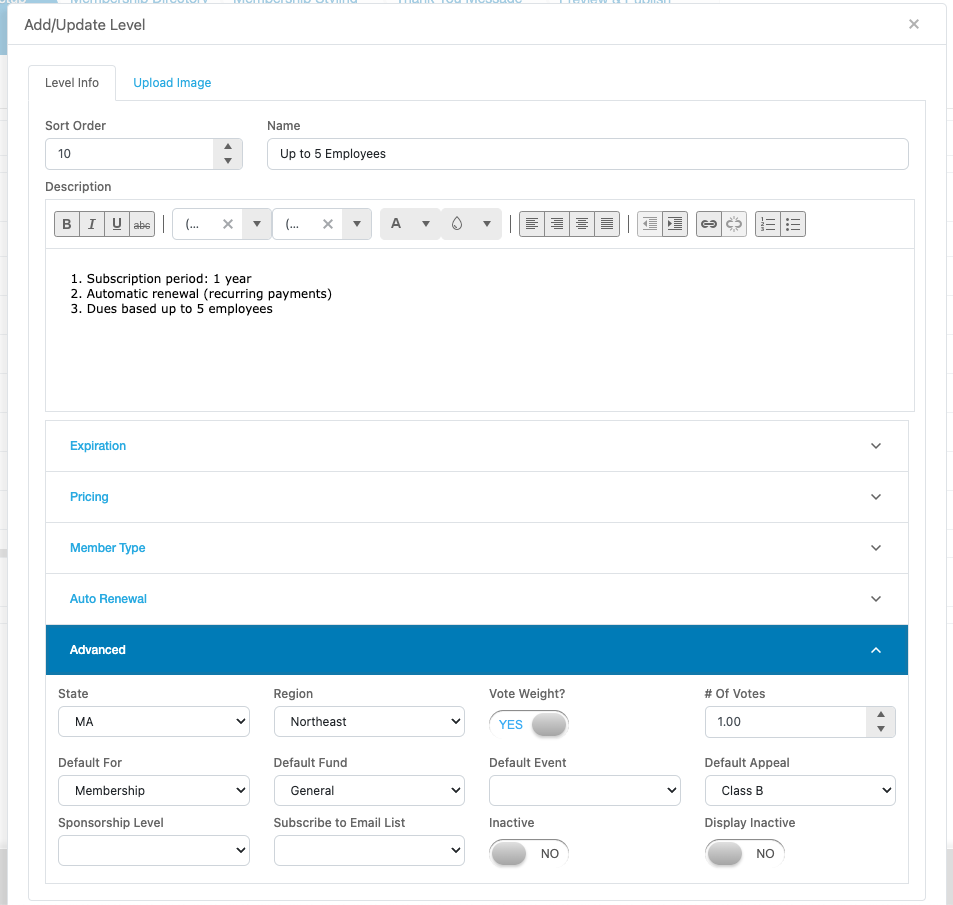
Task: Insert ordered numbered list
Action: click(768, 224)
